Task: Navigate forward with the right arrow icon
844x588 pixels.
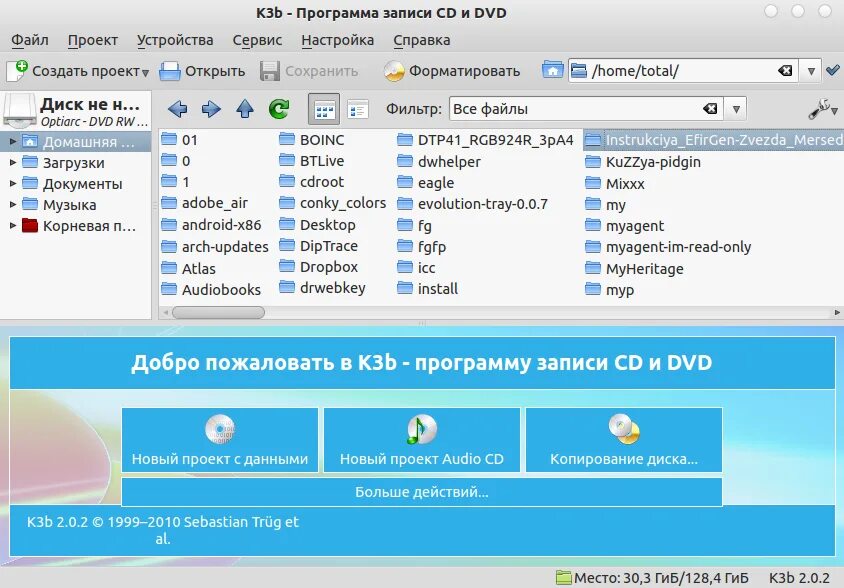Action: [211, 109]
